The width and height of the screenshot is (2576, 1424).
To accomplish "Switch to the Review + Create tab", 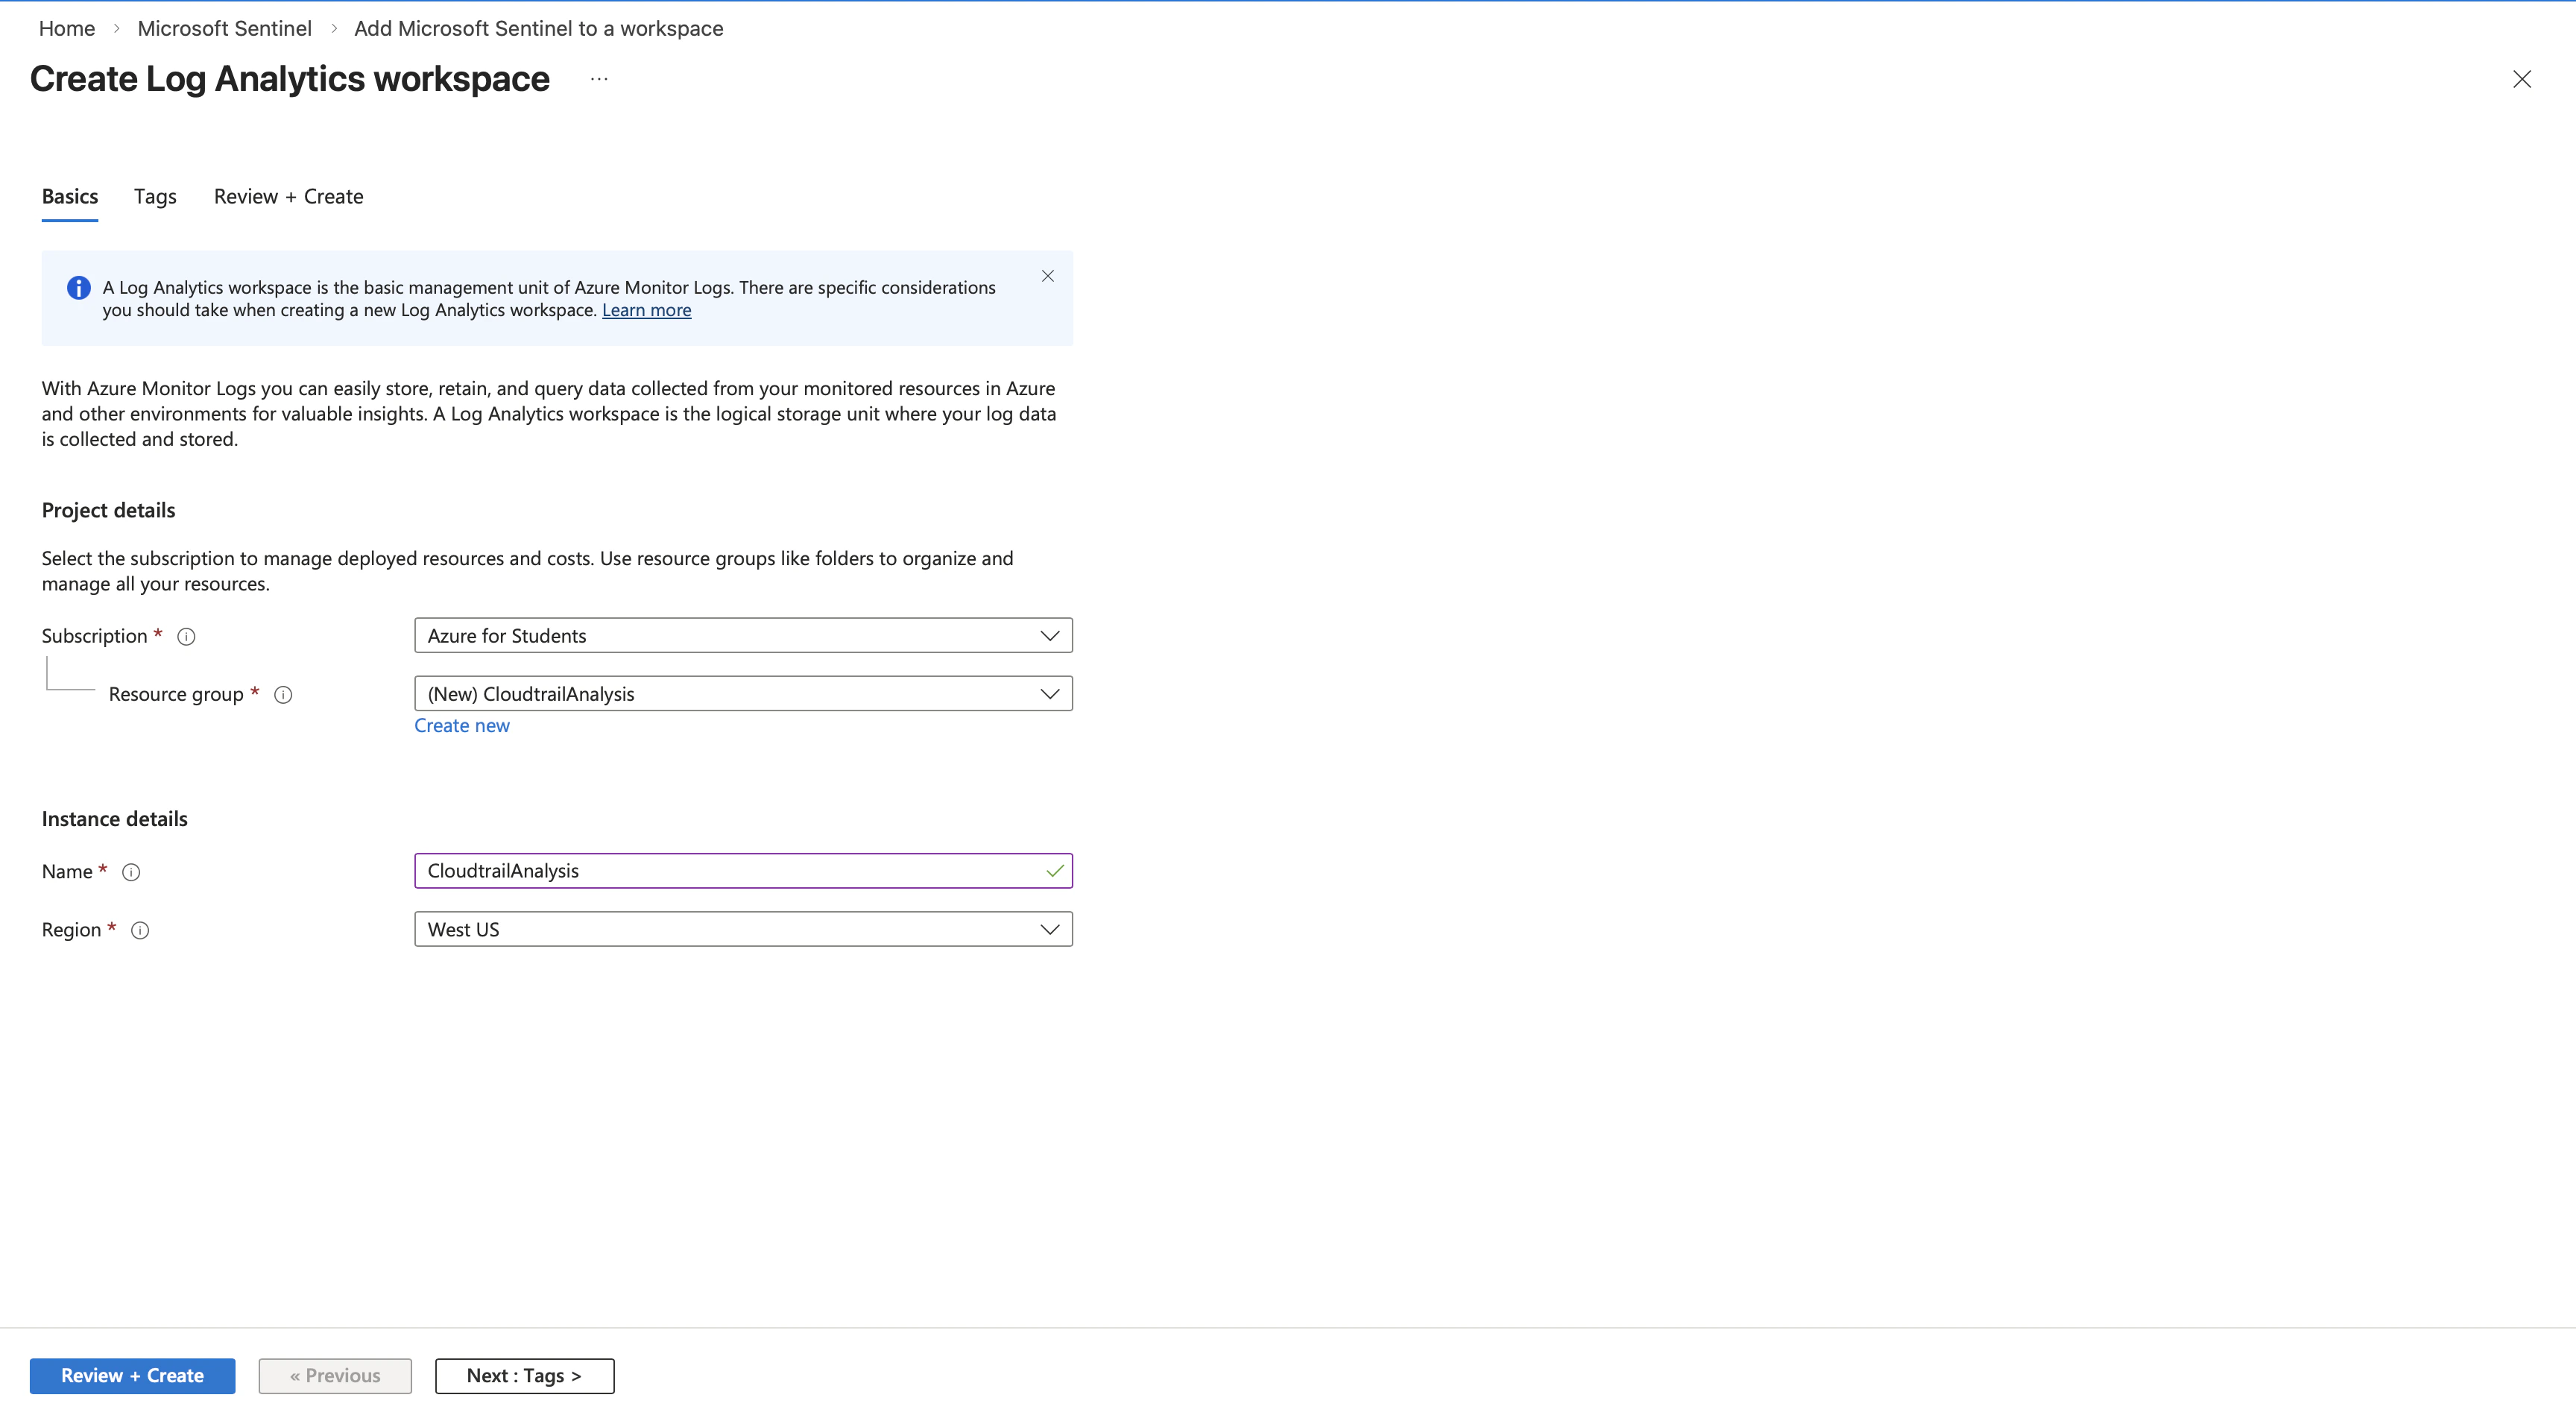I will point(288,196).
